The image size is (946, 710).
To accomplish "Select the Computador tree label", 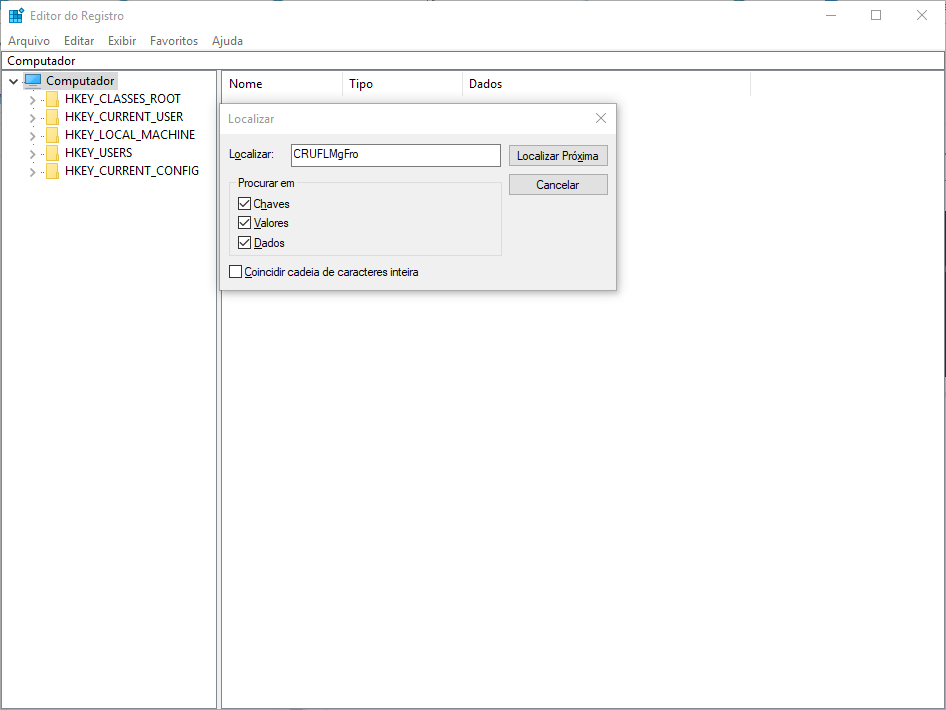I will (80, 81).
